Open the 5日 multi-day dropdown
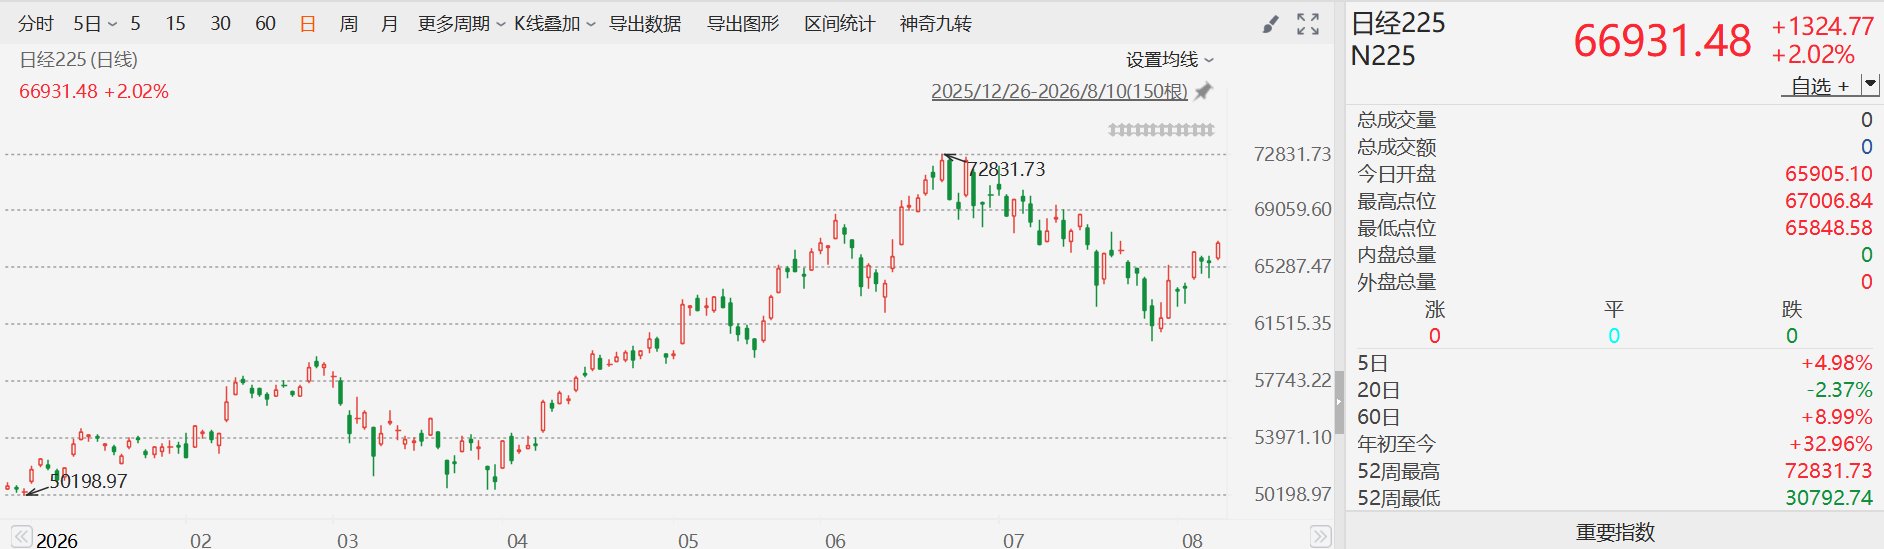 [95, 23]
